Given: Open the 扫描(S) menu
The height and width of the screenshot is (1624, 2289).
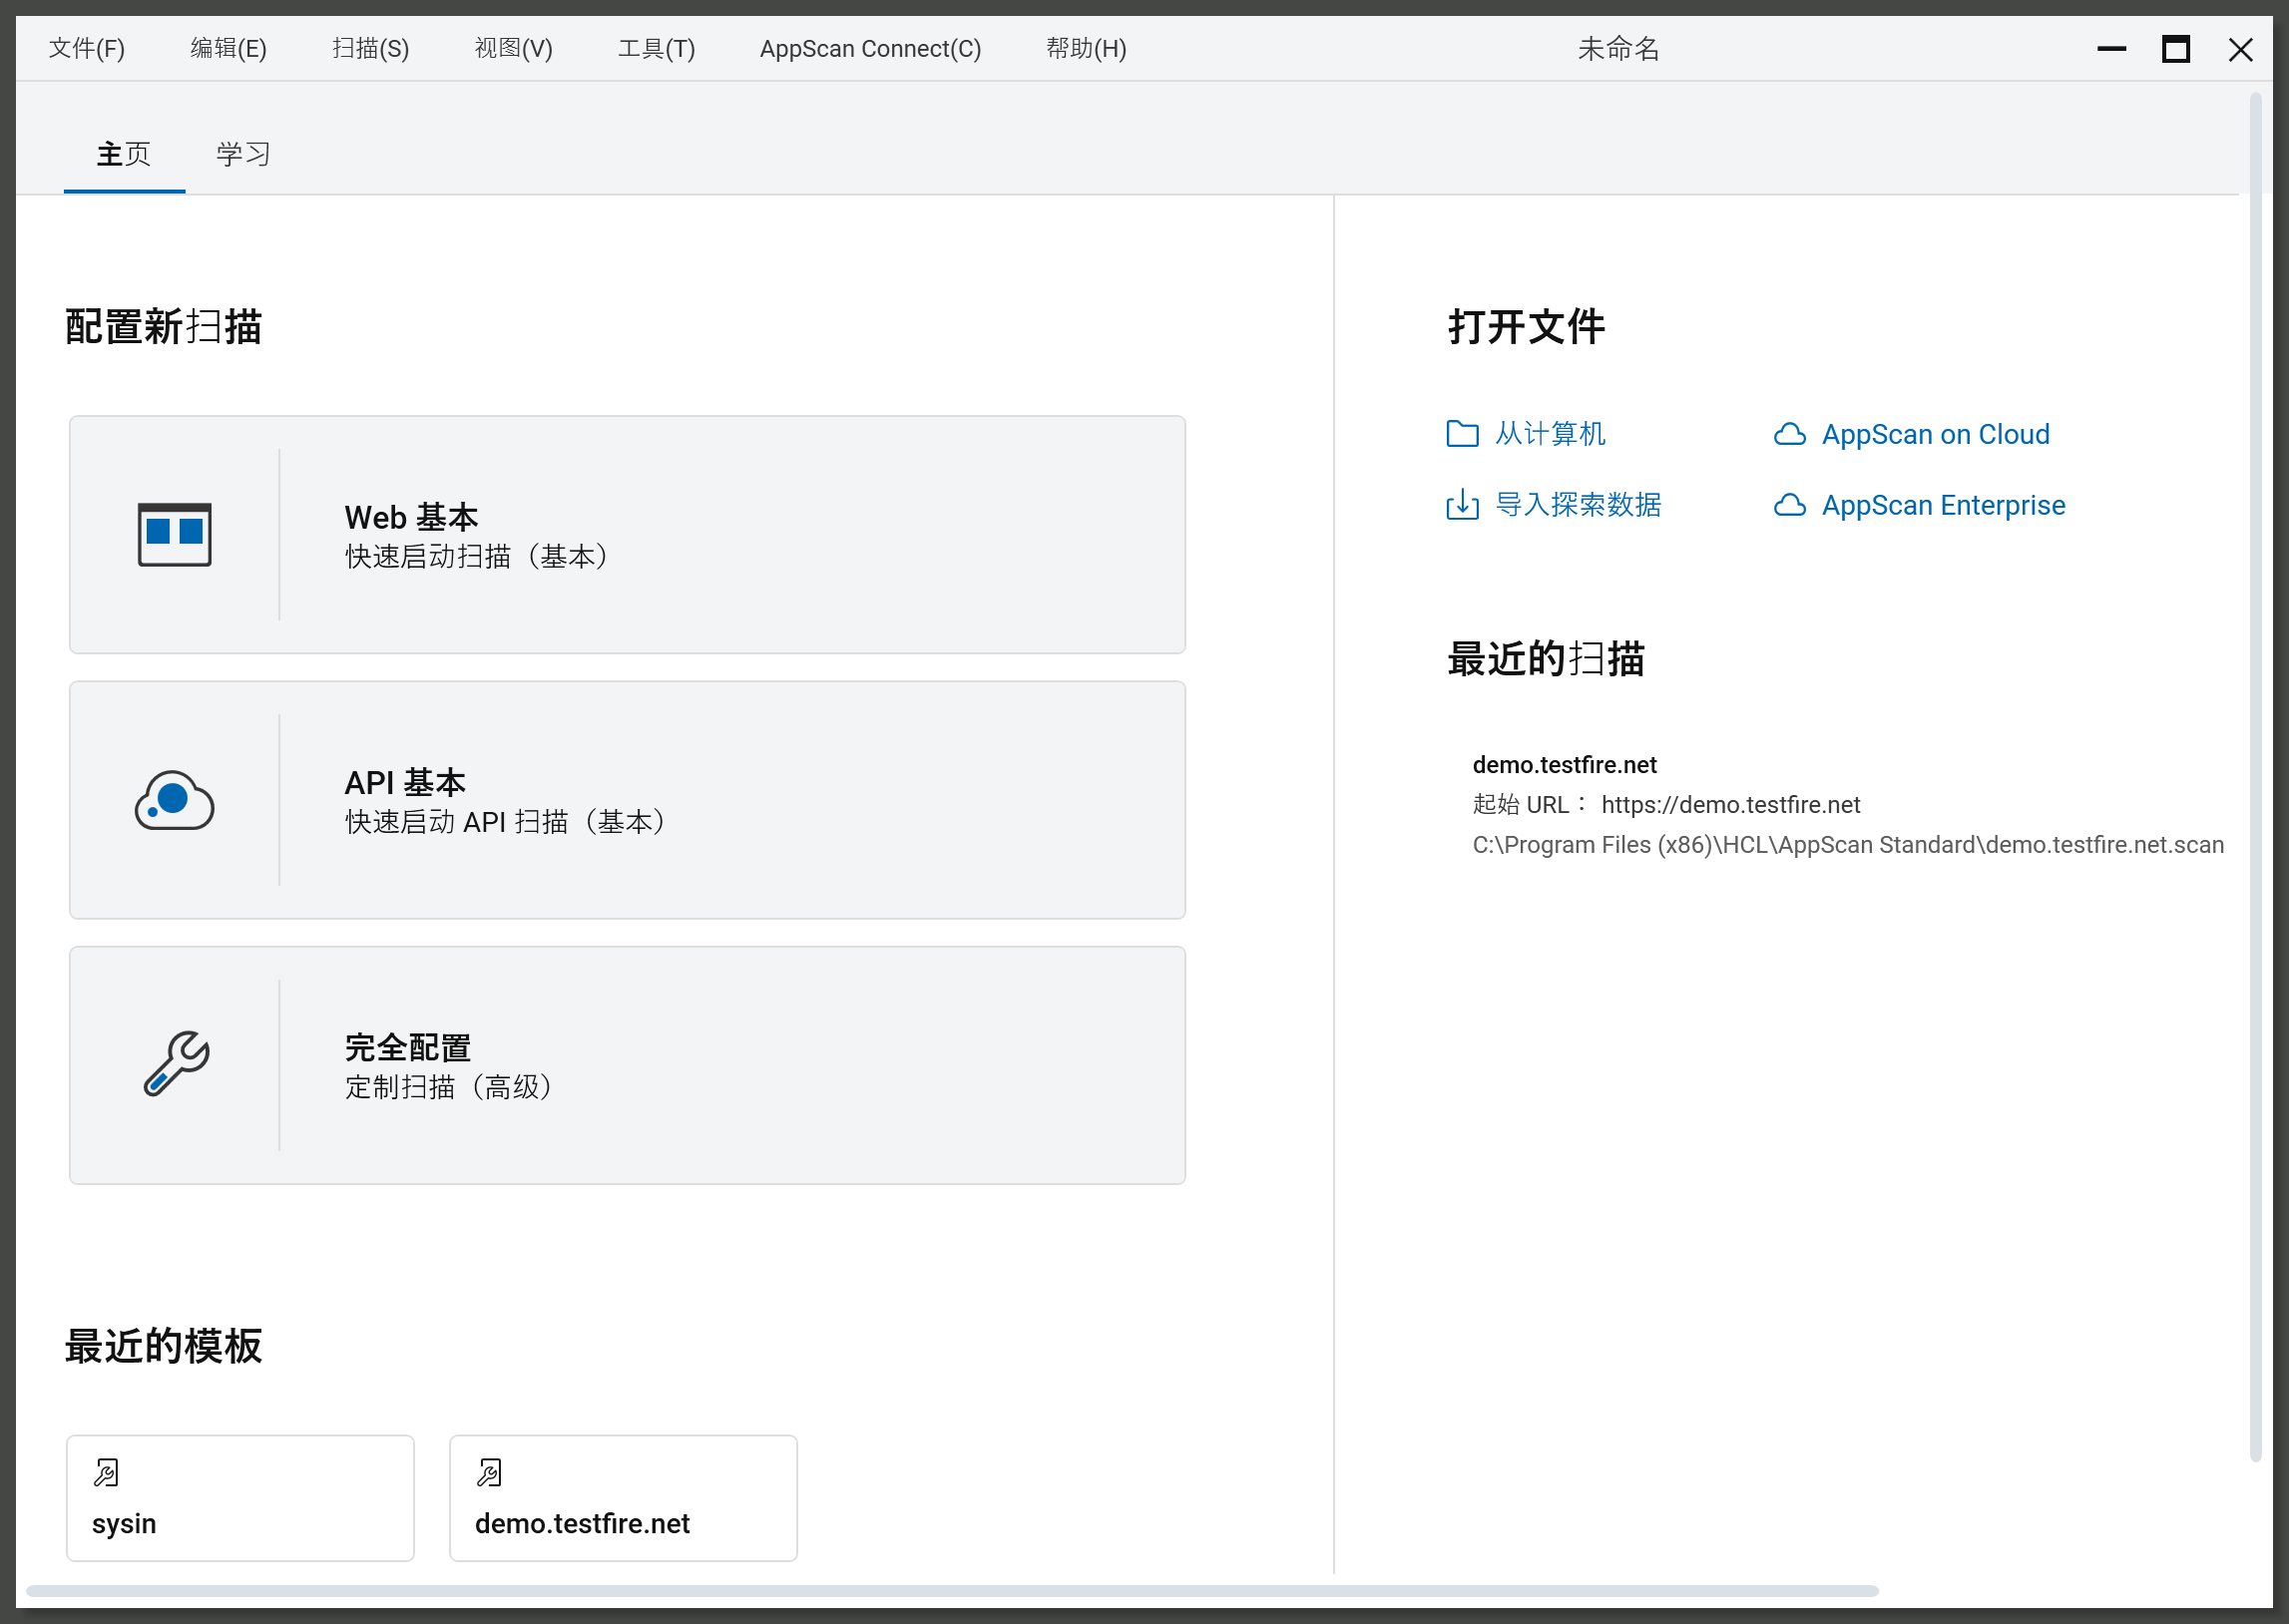Looking at the screenshot, I should tap(370, 48).
